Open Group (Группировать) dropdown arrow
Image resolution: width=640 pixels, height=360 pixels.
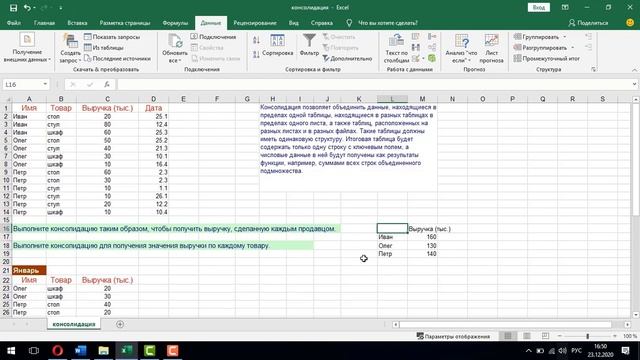[x=565, y=37]
